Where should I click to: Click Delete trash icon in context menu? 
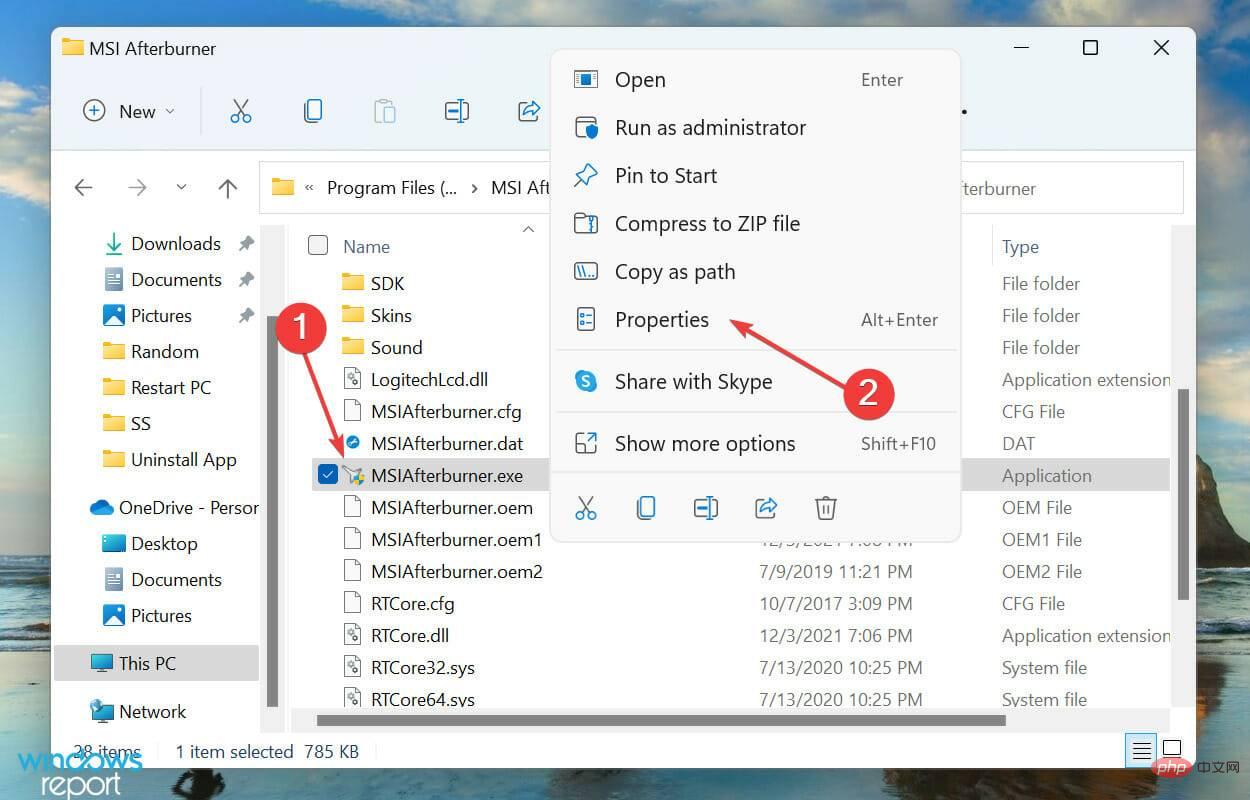pos(825,508)
